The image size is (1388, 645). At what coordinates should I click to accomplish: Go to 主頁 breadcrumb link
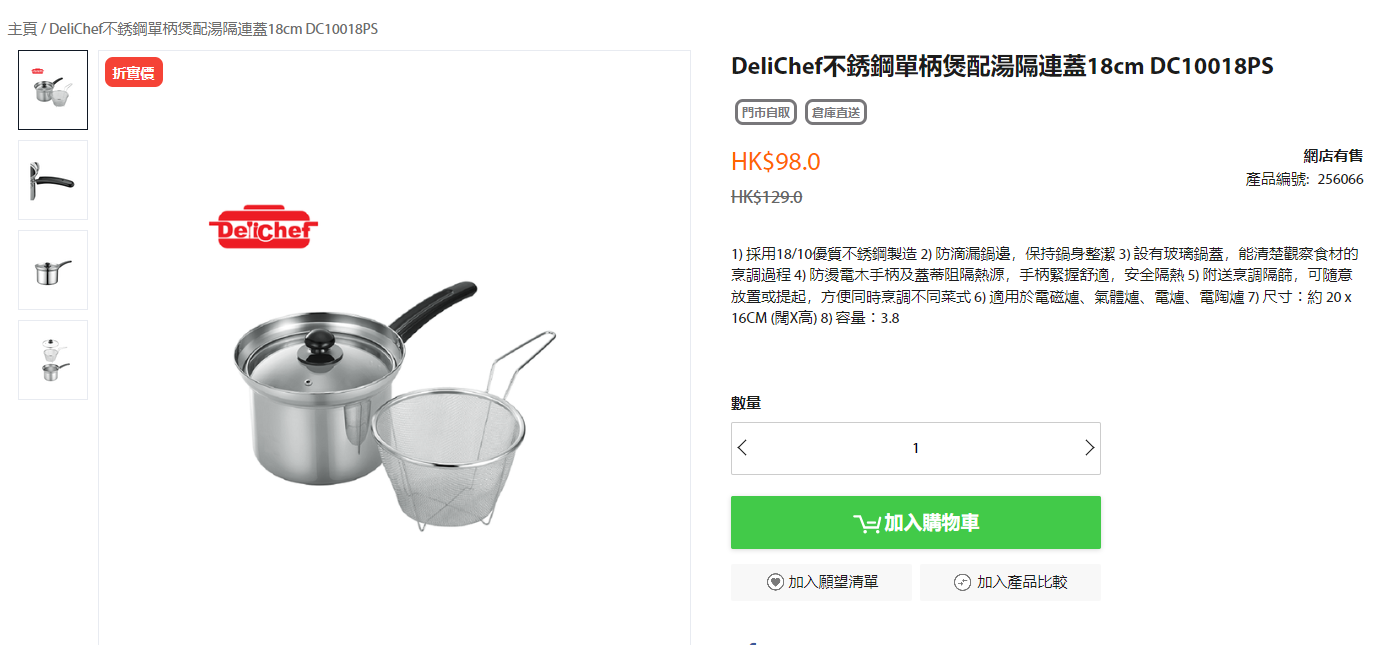pyautogui.click(x=22, y=28)
